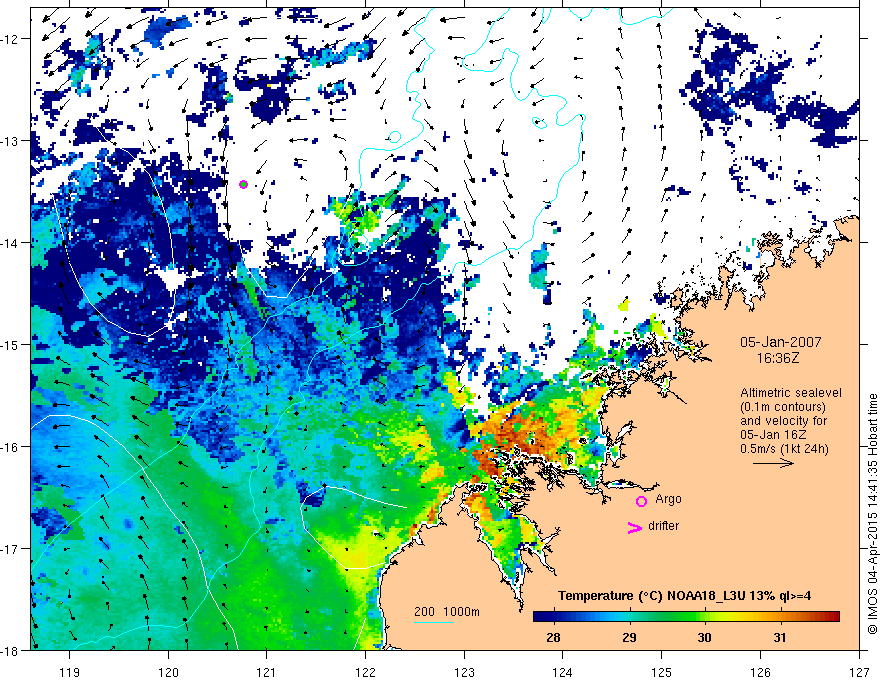Click the cyan bathymetry legend line
880x680 pixels.
pos(433,622)
